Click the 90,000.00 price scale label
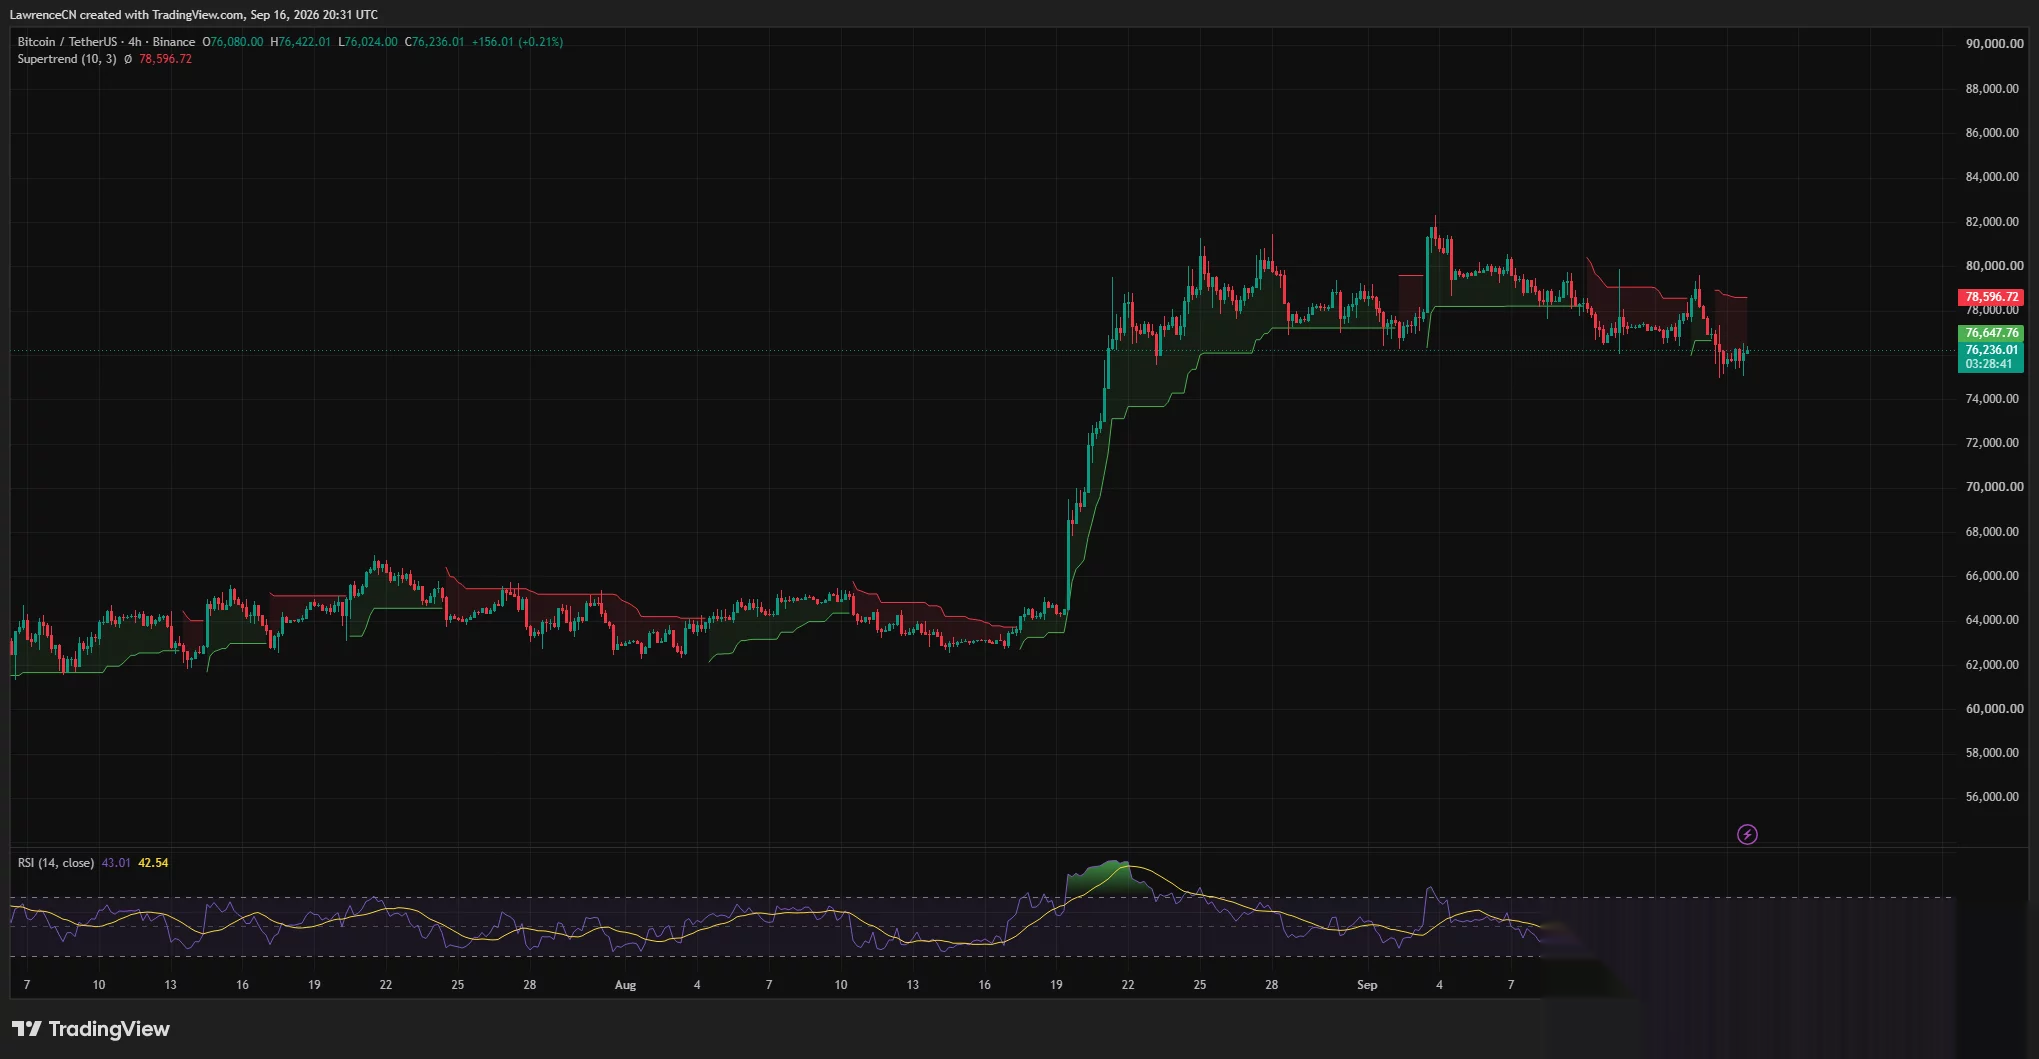 point(1994,44)
